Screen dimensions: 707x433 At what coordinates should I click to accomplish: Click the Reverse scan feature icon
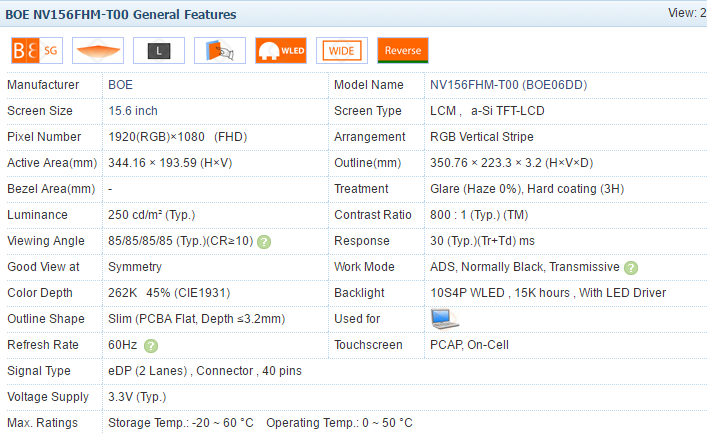(403, 51)
